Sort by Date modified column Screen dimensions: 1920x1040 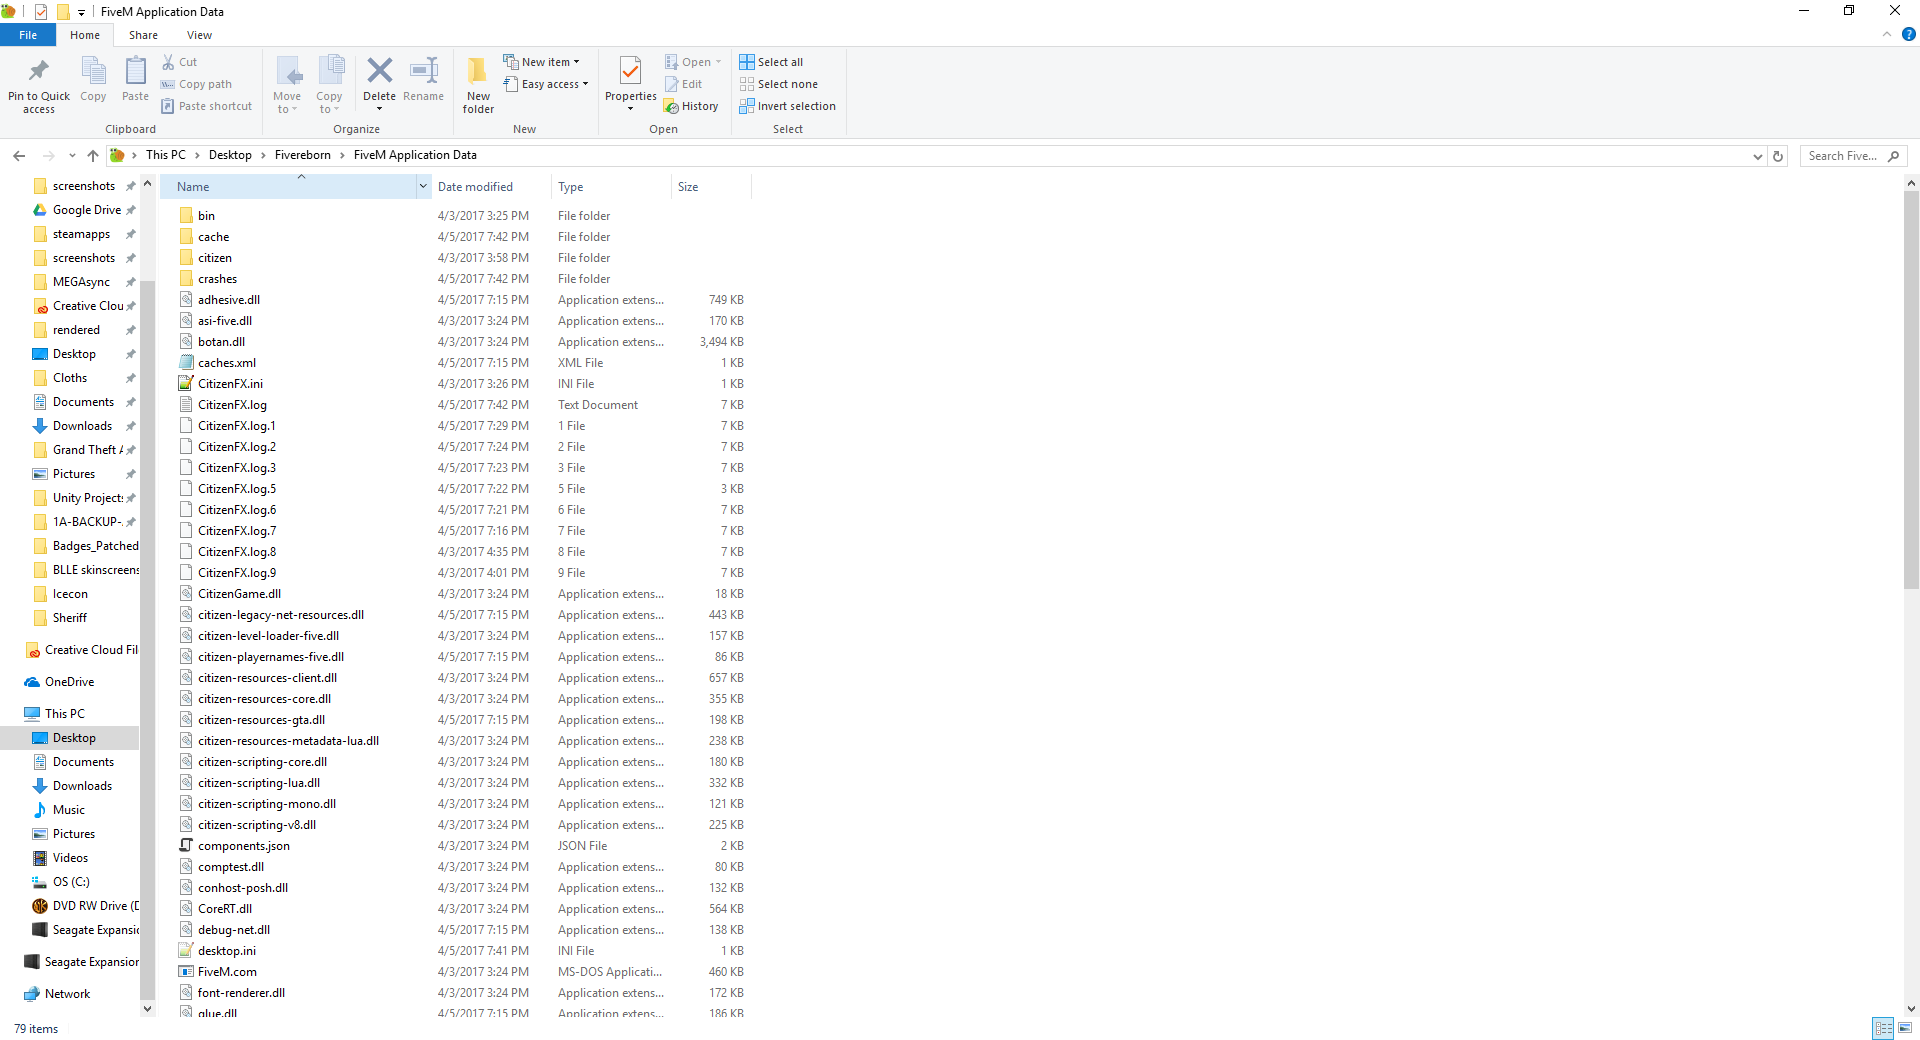coord(490,186)
